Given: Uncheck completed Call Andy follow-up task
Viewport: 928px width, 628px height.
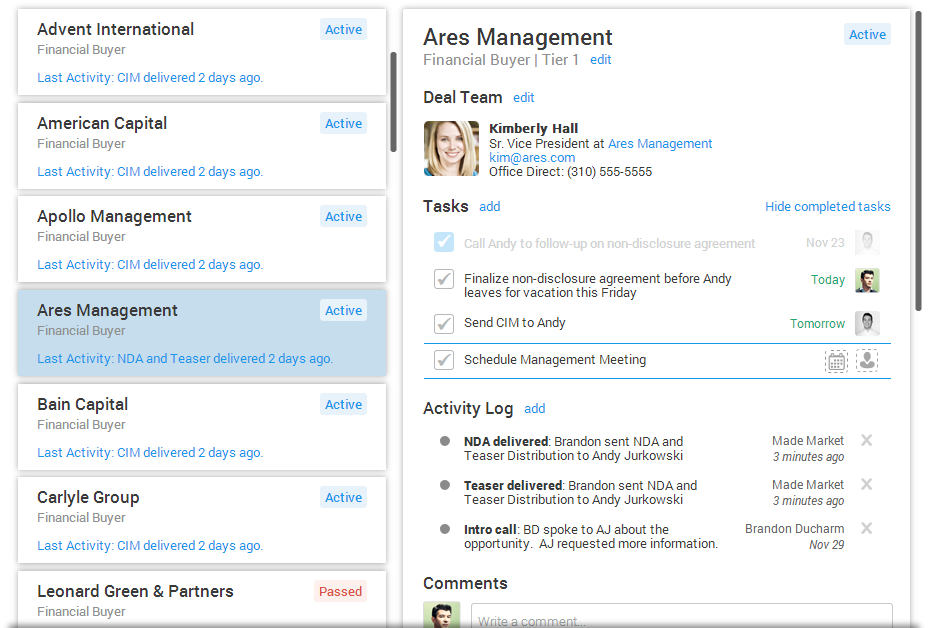Looking at the screenshot, I should (444, 243).
